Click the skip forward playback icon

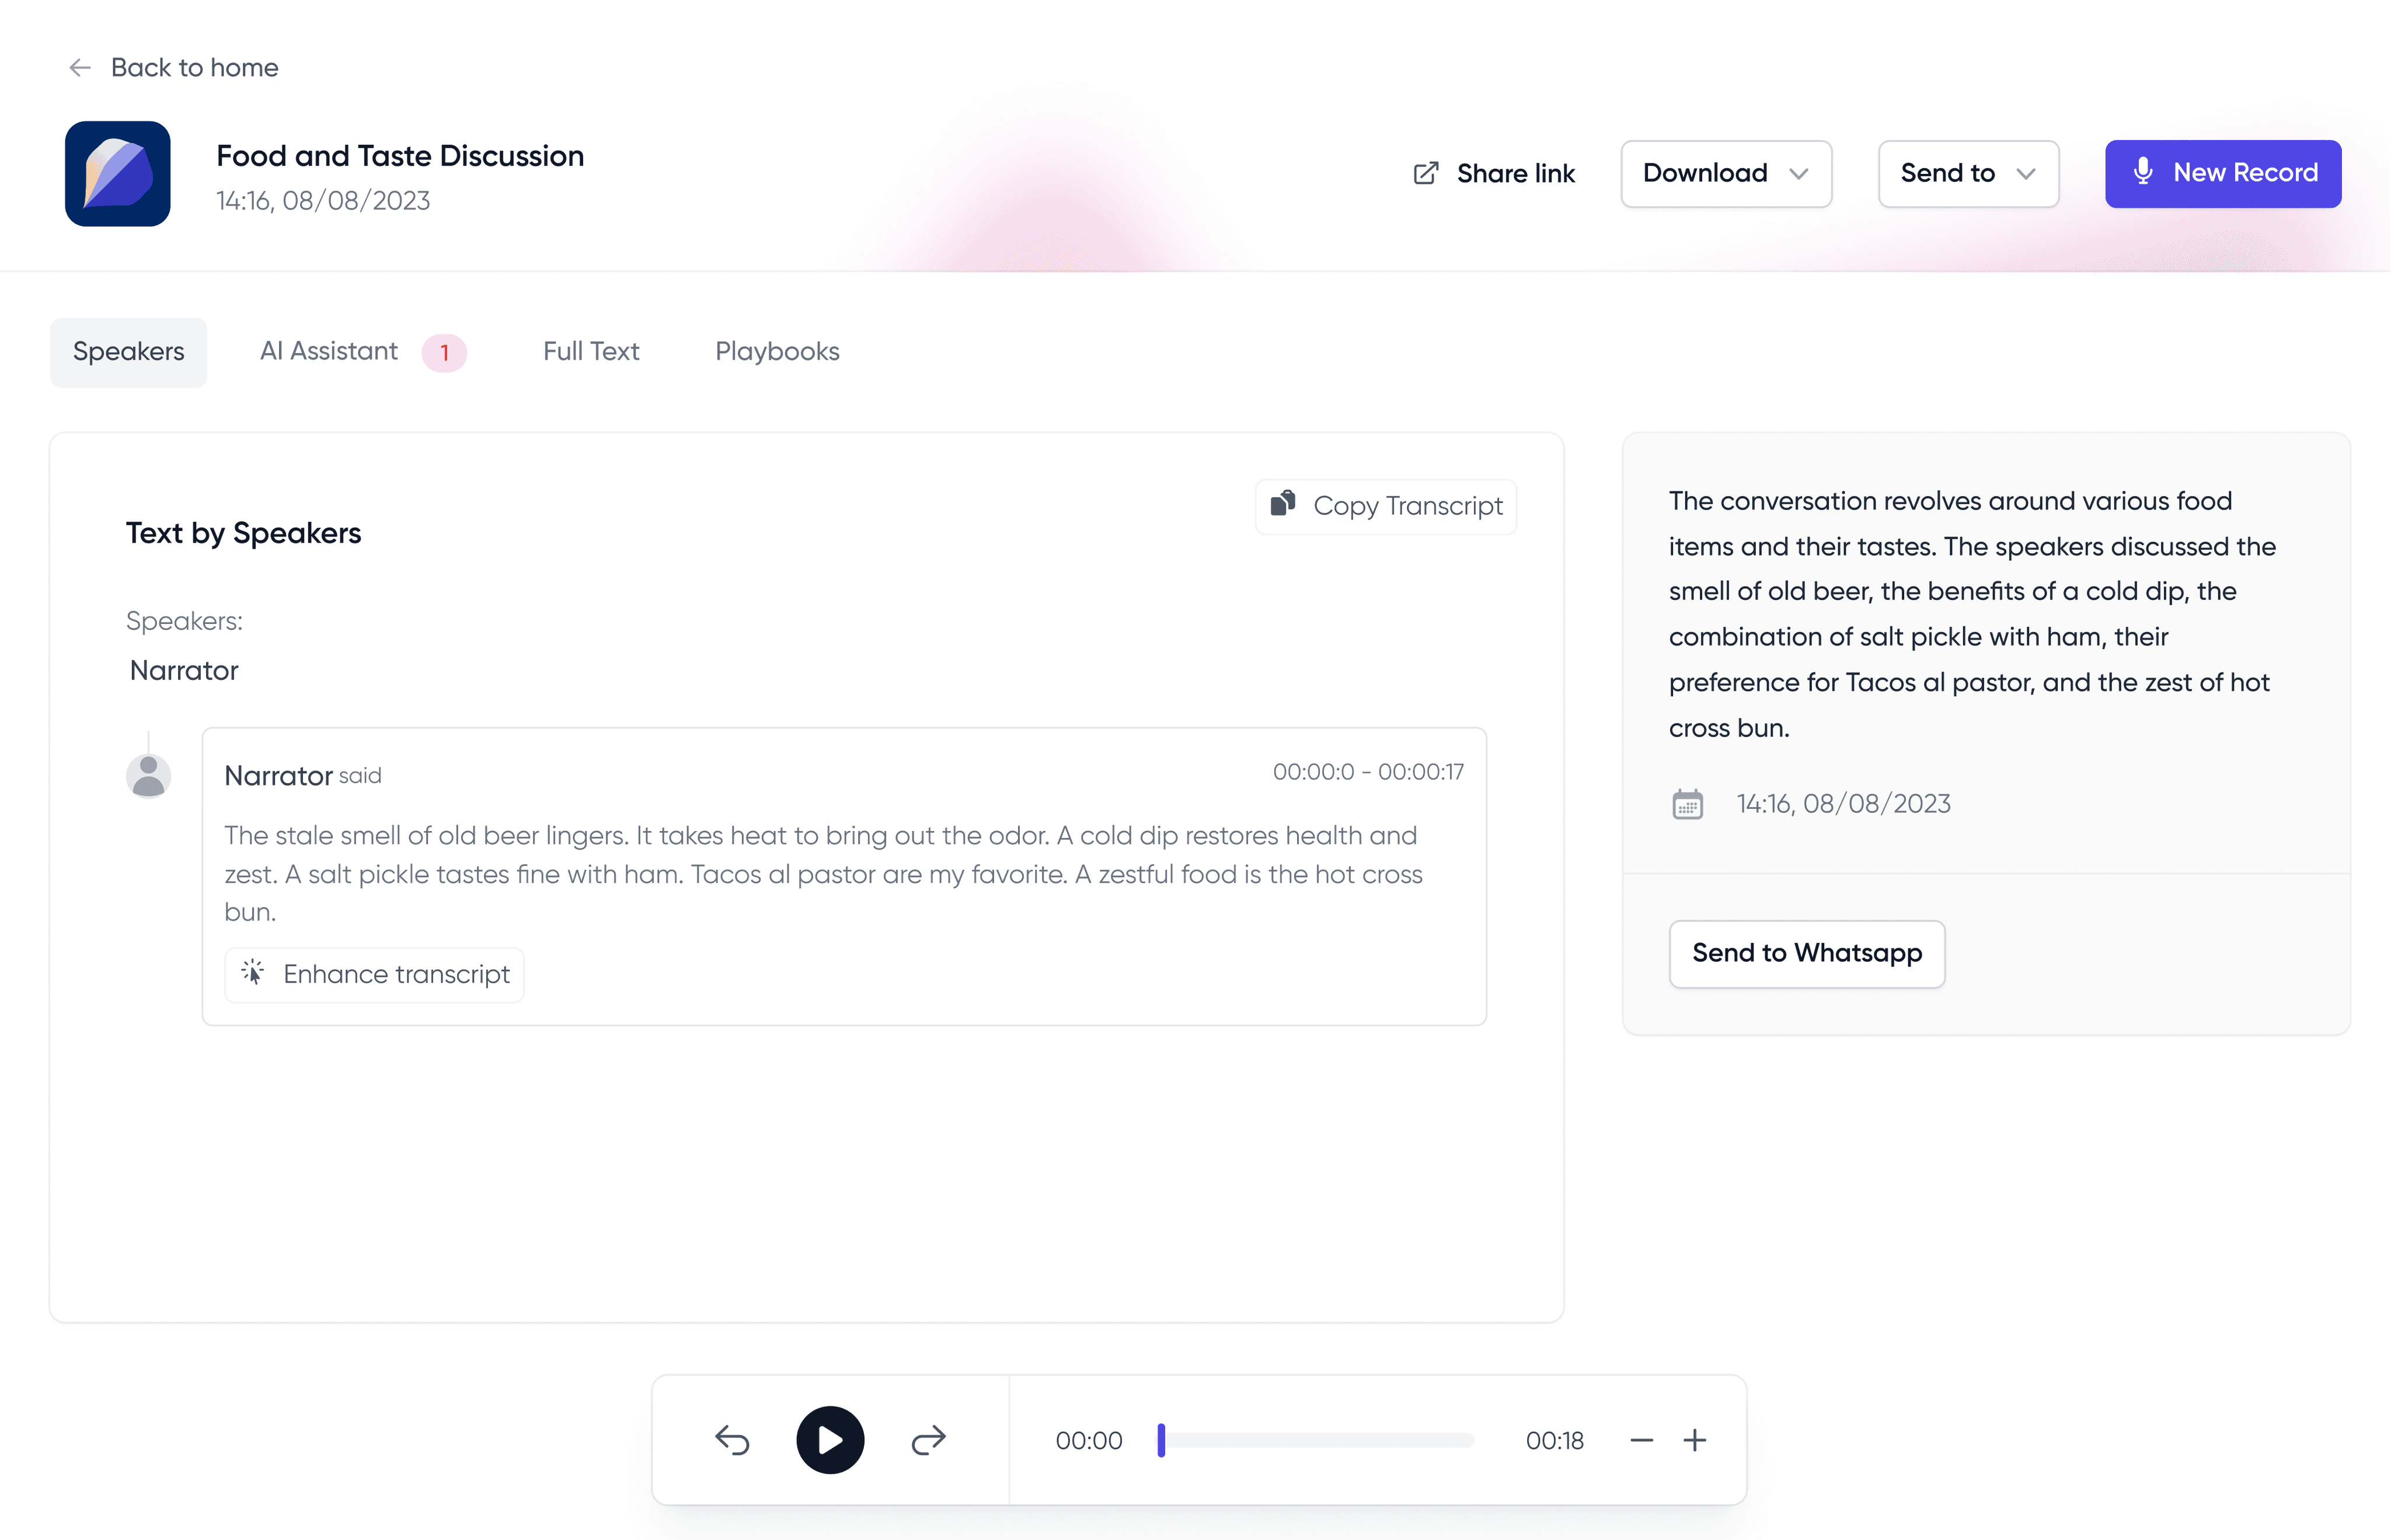click(x=928, y=1440)
